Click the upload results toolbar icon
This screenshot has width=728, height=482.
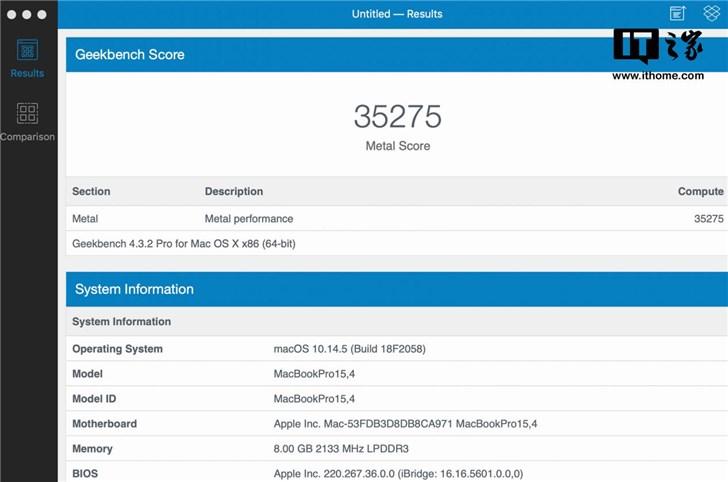[677, 13]
